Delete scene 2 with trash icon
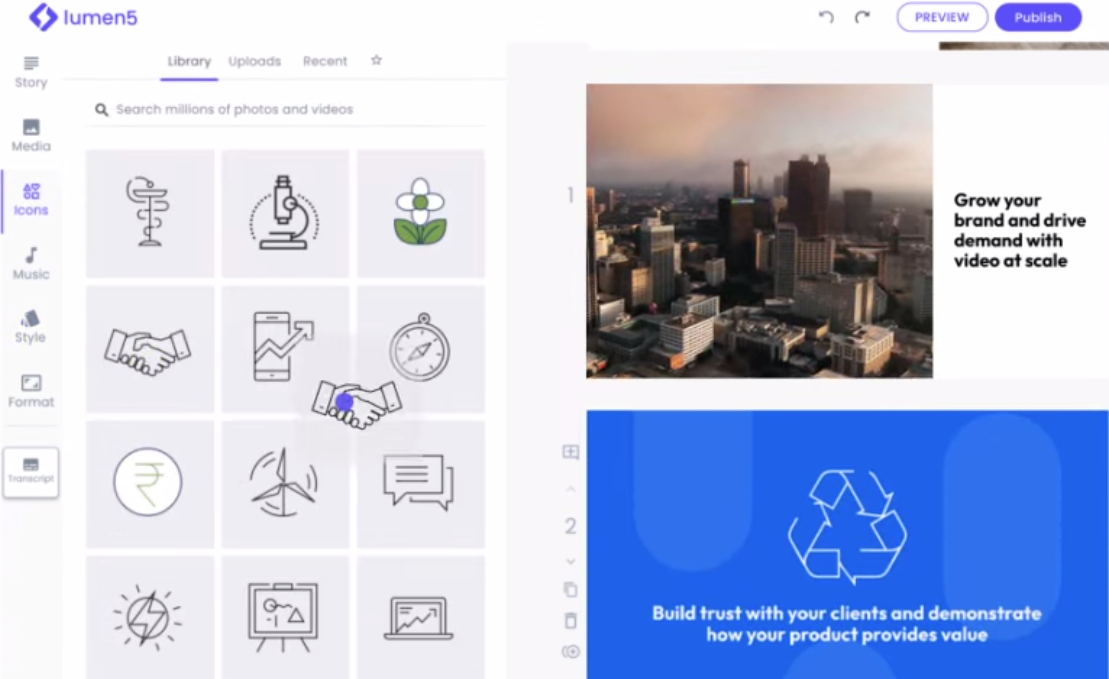The width and height of the screenshot is (1109, 679). [x=570, y=621]
